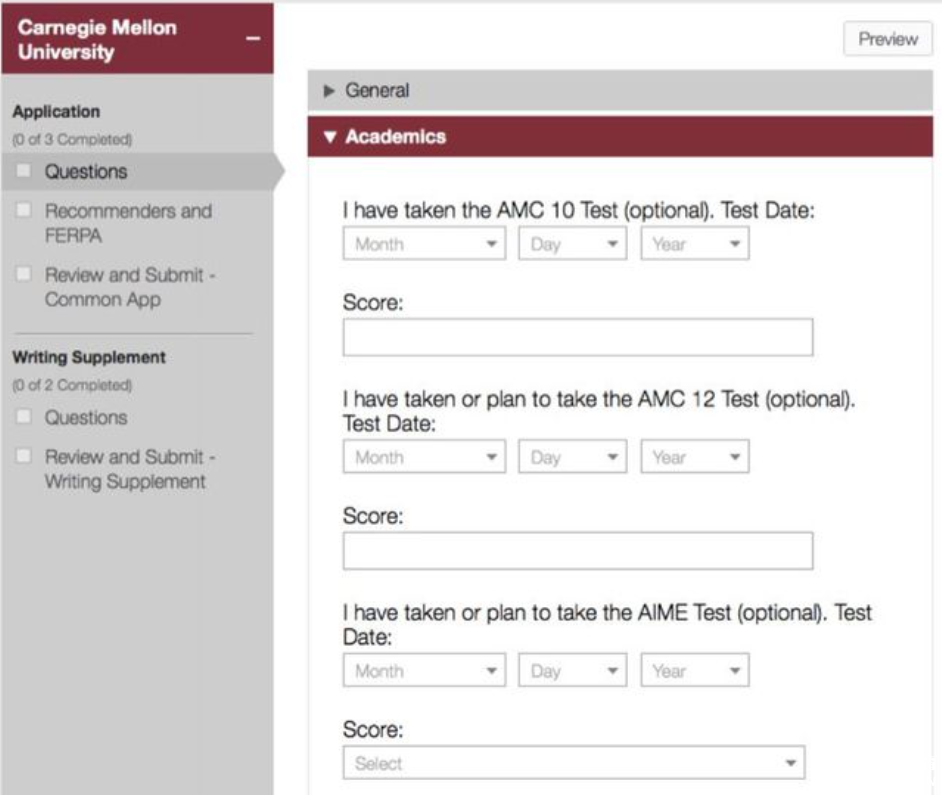The image size is (942, 795).
Task: Click the AIME Test Date question label
Action: click(x=607, y=625)
